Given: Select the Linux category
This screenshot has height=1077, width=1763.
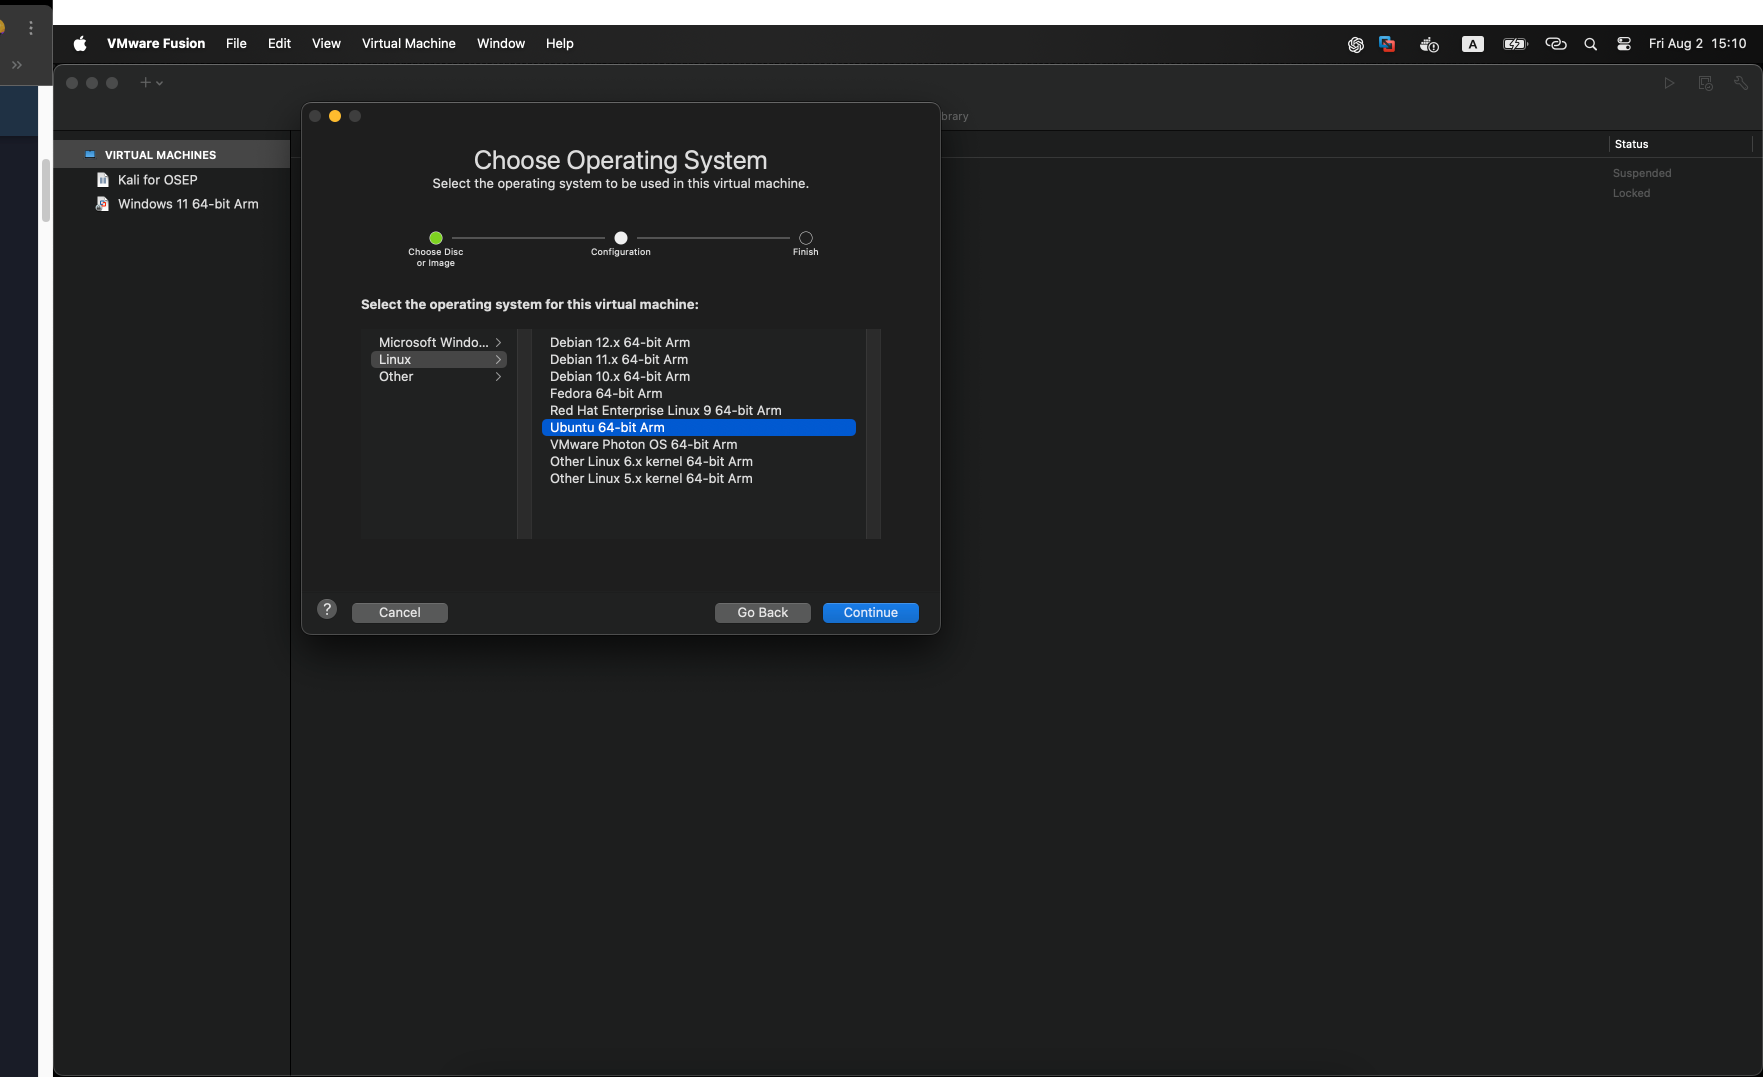Looking at the screenshot, I should click(x=439, y=359).
